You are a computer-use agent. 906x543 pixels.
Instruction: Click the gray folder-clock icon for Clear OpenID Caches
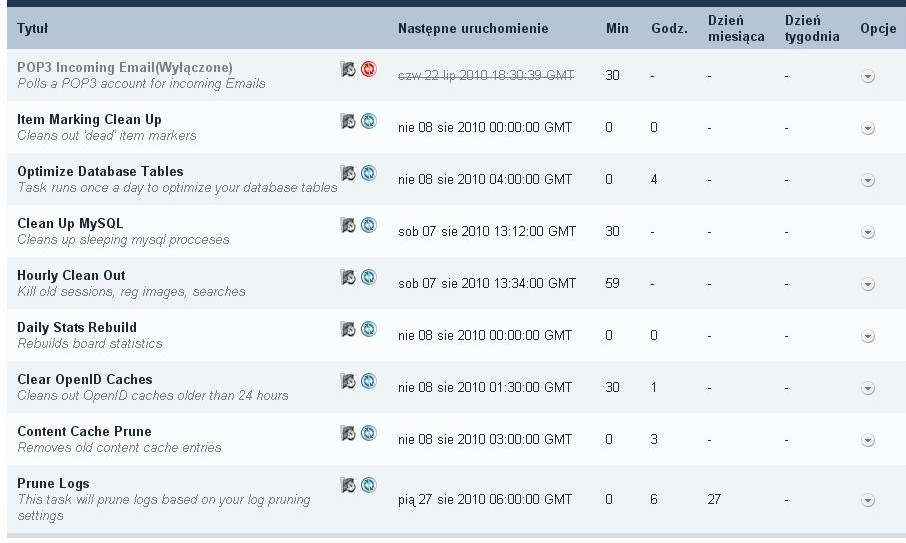point(348,381)
